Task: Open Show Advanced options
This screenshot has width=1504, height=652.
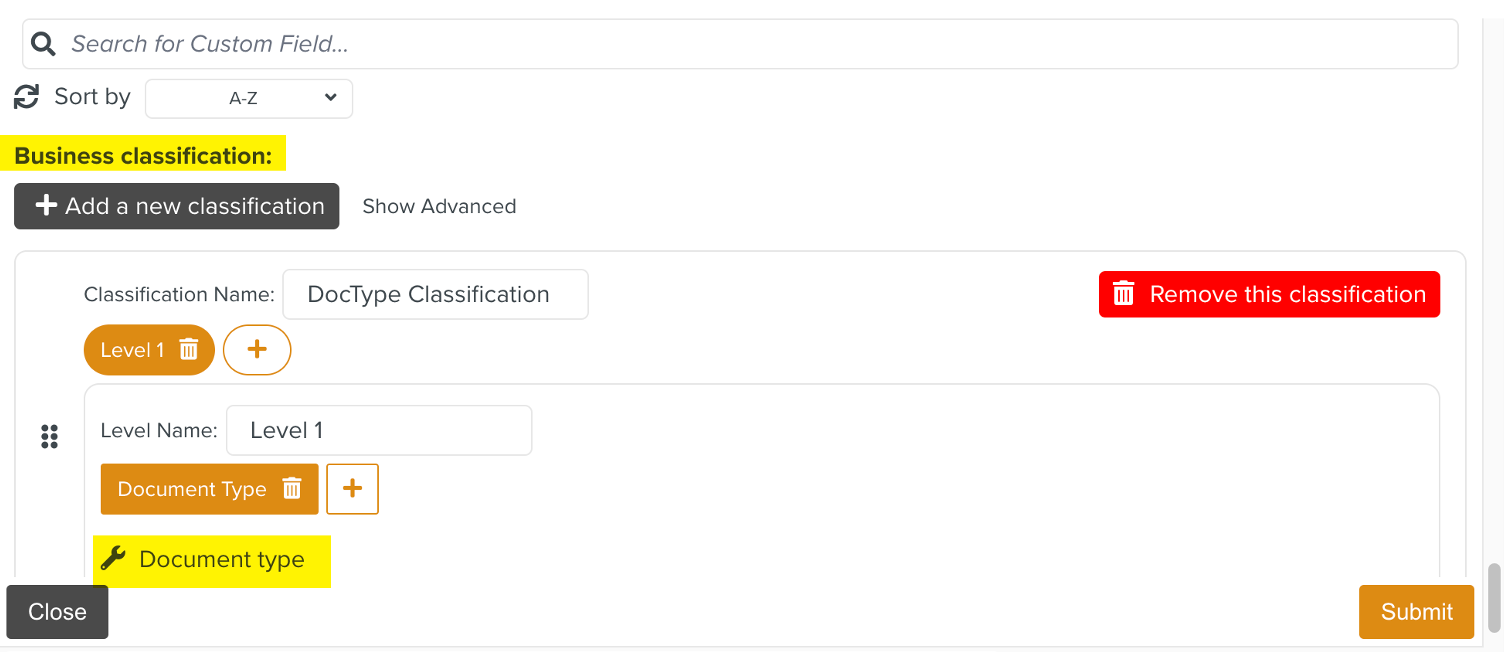Action: [439, 206]
